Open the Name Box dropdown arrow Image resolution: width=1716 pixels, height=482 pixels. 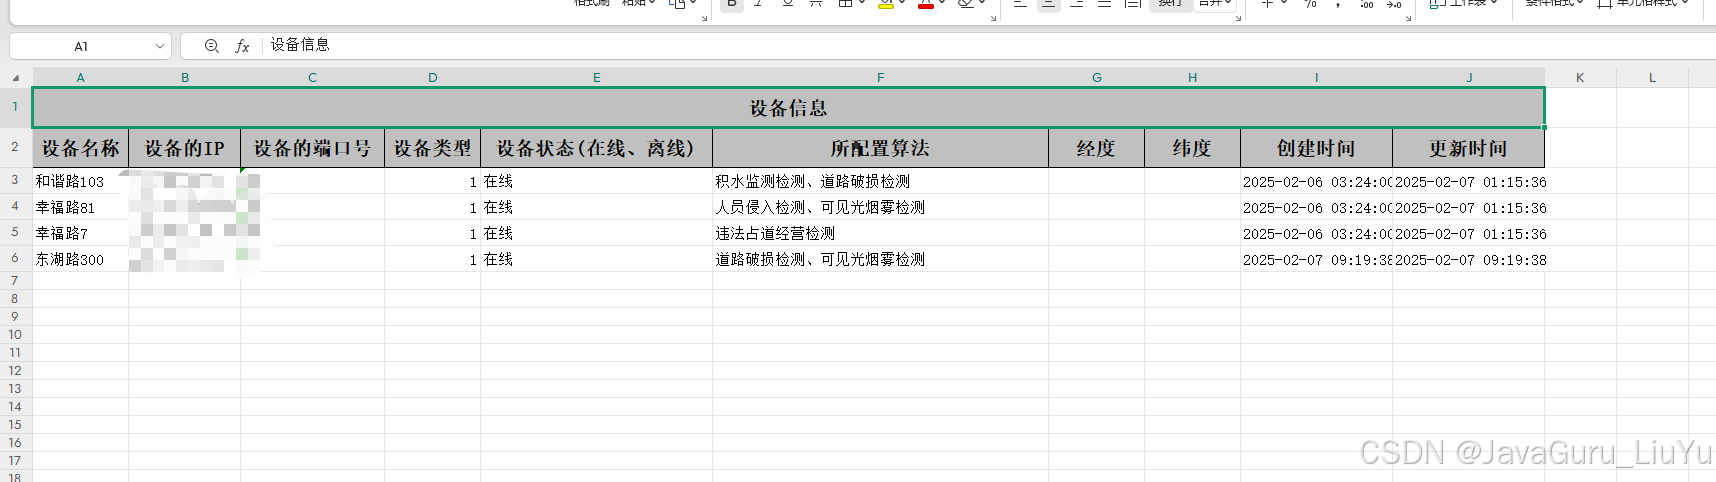[160, 46]
